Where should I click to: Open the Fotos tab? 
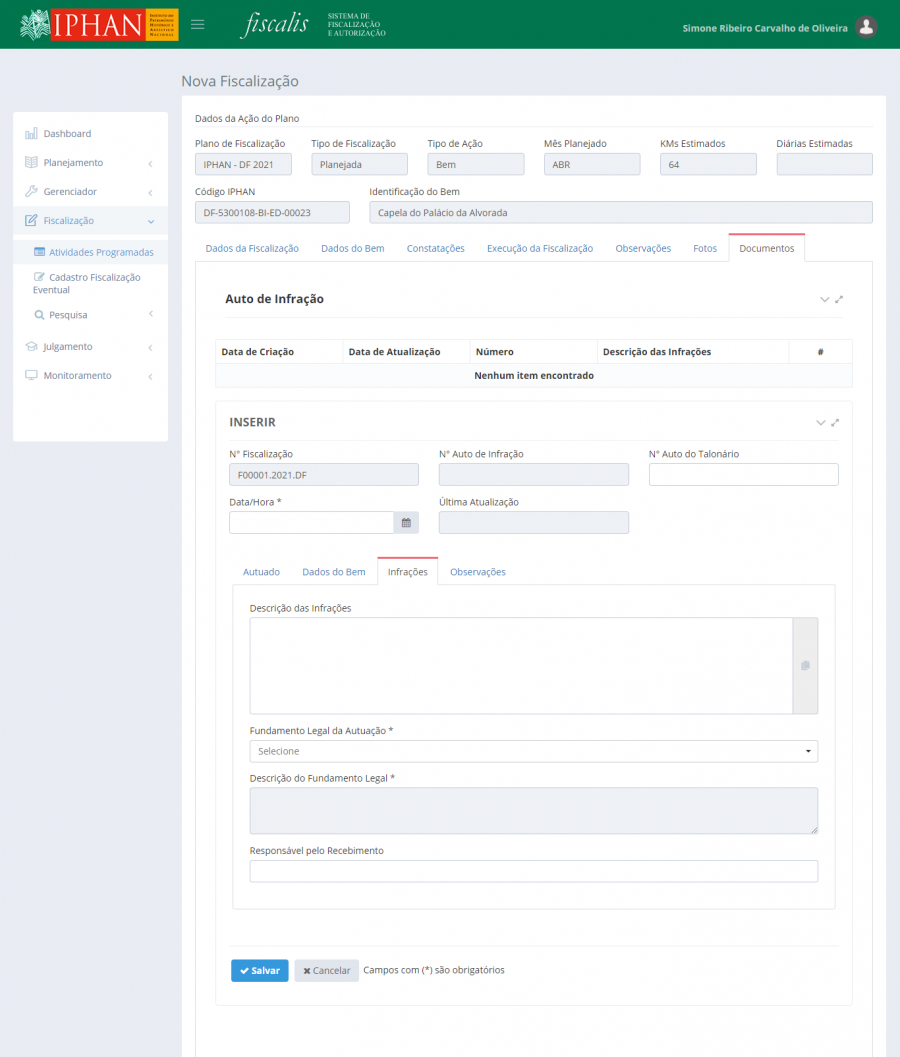[705, 248]
